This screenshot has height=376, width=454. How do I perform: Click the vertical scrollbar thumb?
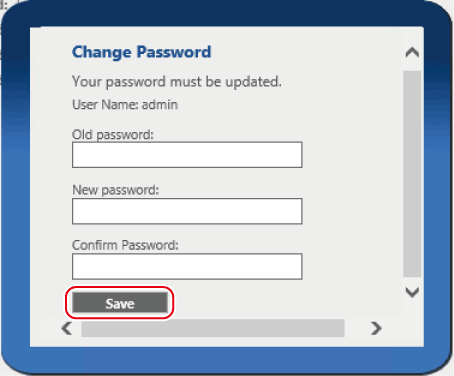412,174
